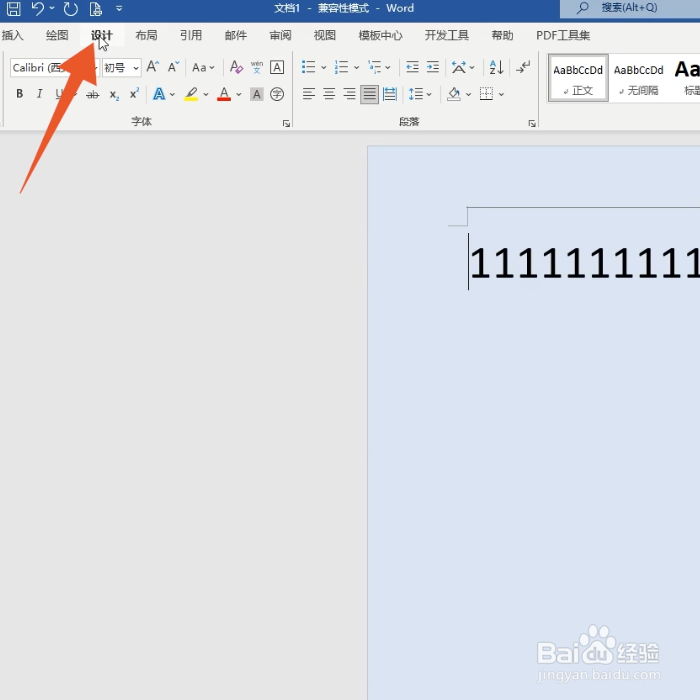This screenshot has width=700, height=700.
Task: Open Customize Quick Access Toolbar dropdown
Action: click(x=119, y=8)
